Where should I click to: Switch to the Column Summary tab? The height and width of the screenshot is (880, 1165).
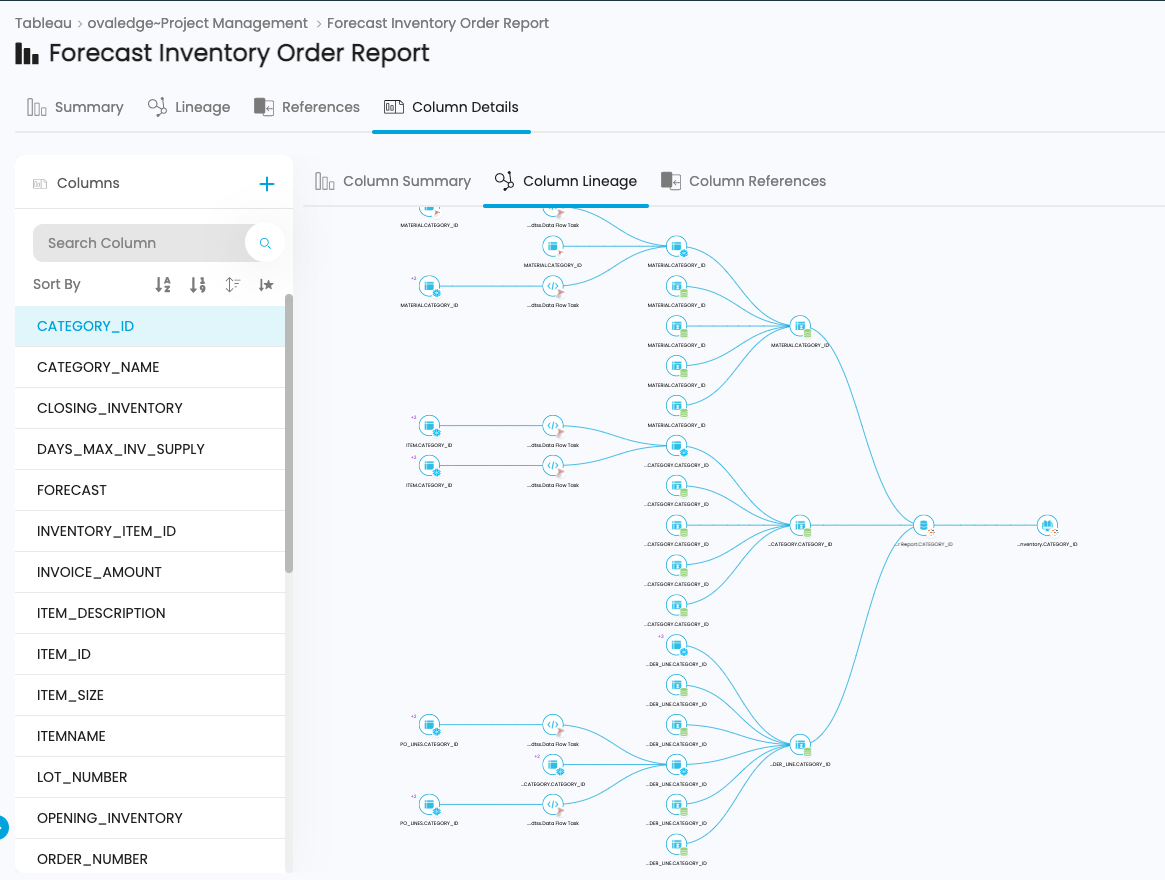tap(393, 181)
